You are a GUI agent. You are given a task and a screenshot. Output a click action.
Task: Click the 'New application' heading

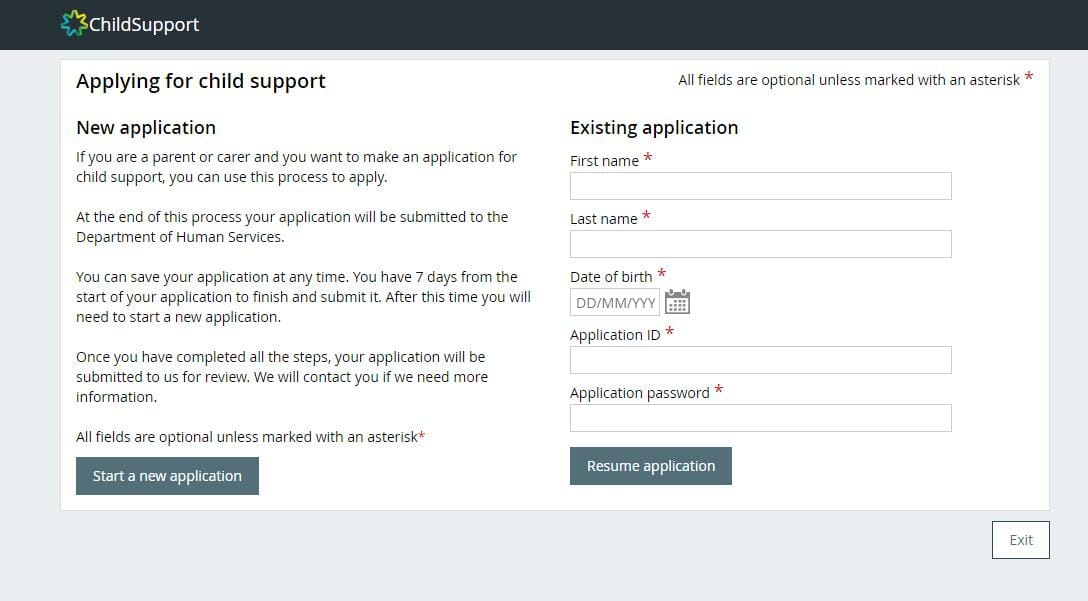pyautogui.click(x=146, y=128)
